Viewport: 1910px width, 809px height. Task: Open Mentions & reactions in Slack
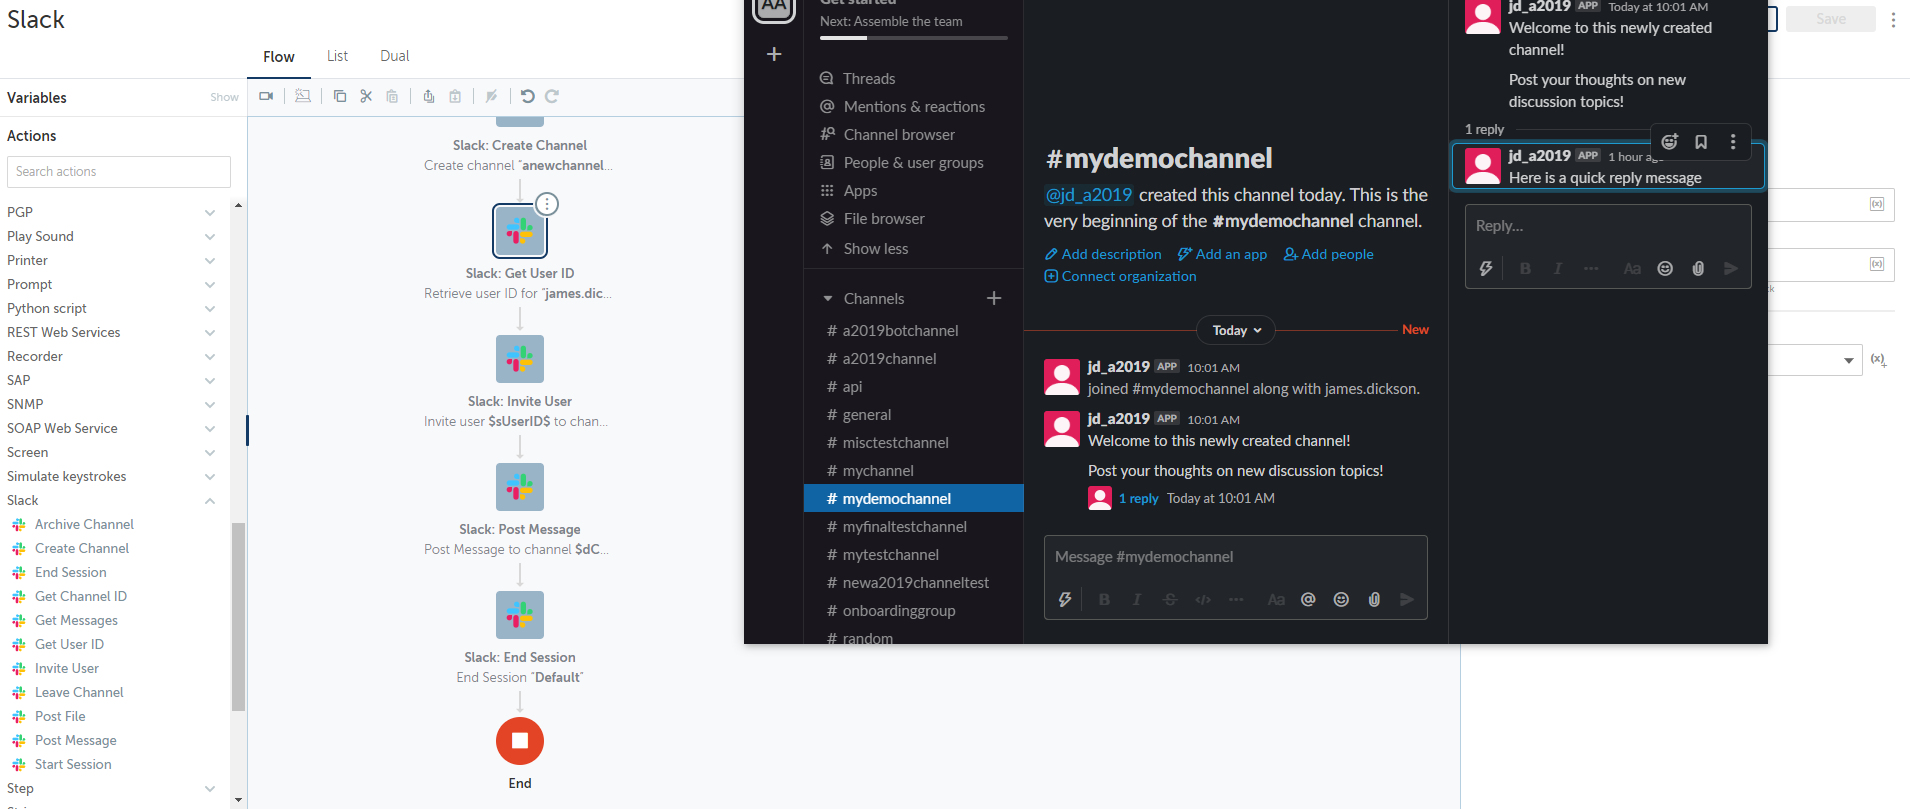point(914,106)
